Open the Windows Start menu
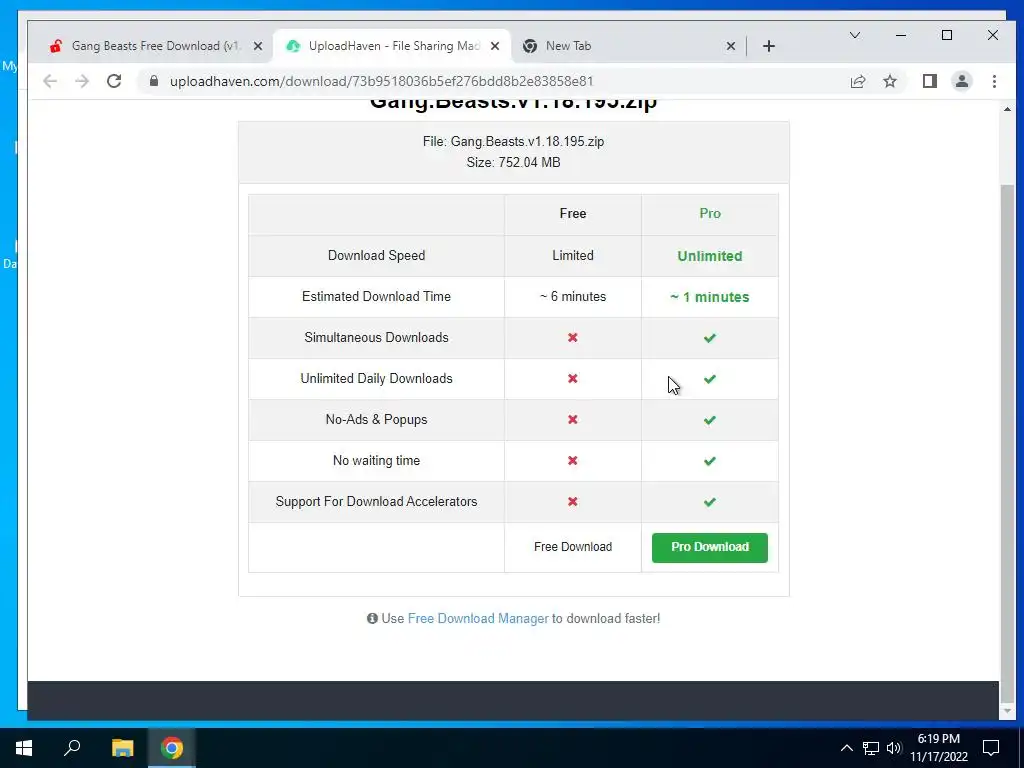 (x=24, y=748)
